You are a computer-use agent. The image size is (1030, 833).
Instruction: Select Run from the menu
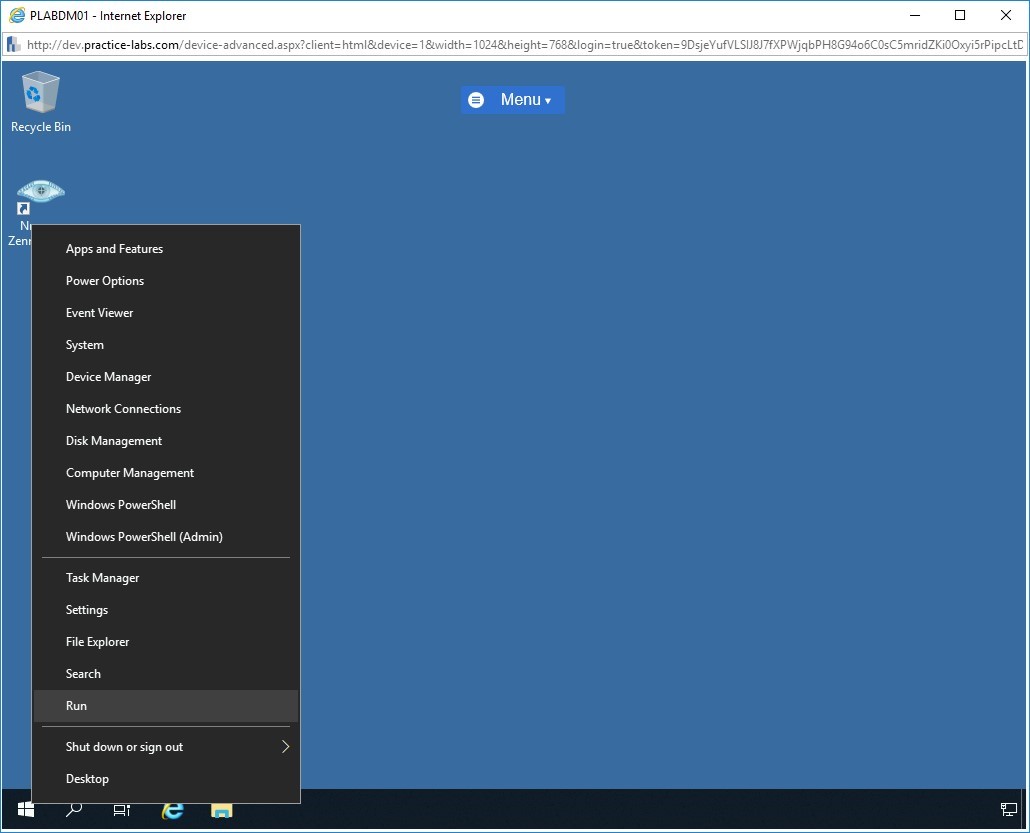(76, 705)
